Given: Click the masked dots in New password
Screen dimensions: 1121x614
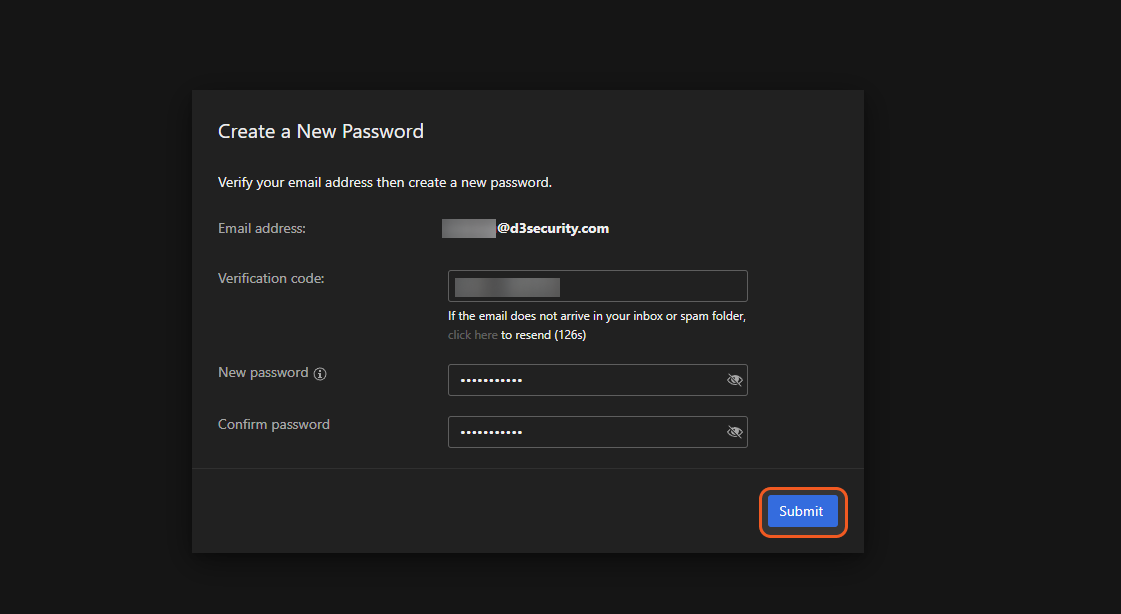Looking at the screenshot, I should tap(491, 381).
